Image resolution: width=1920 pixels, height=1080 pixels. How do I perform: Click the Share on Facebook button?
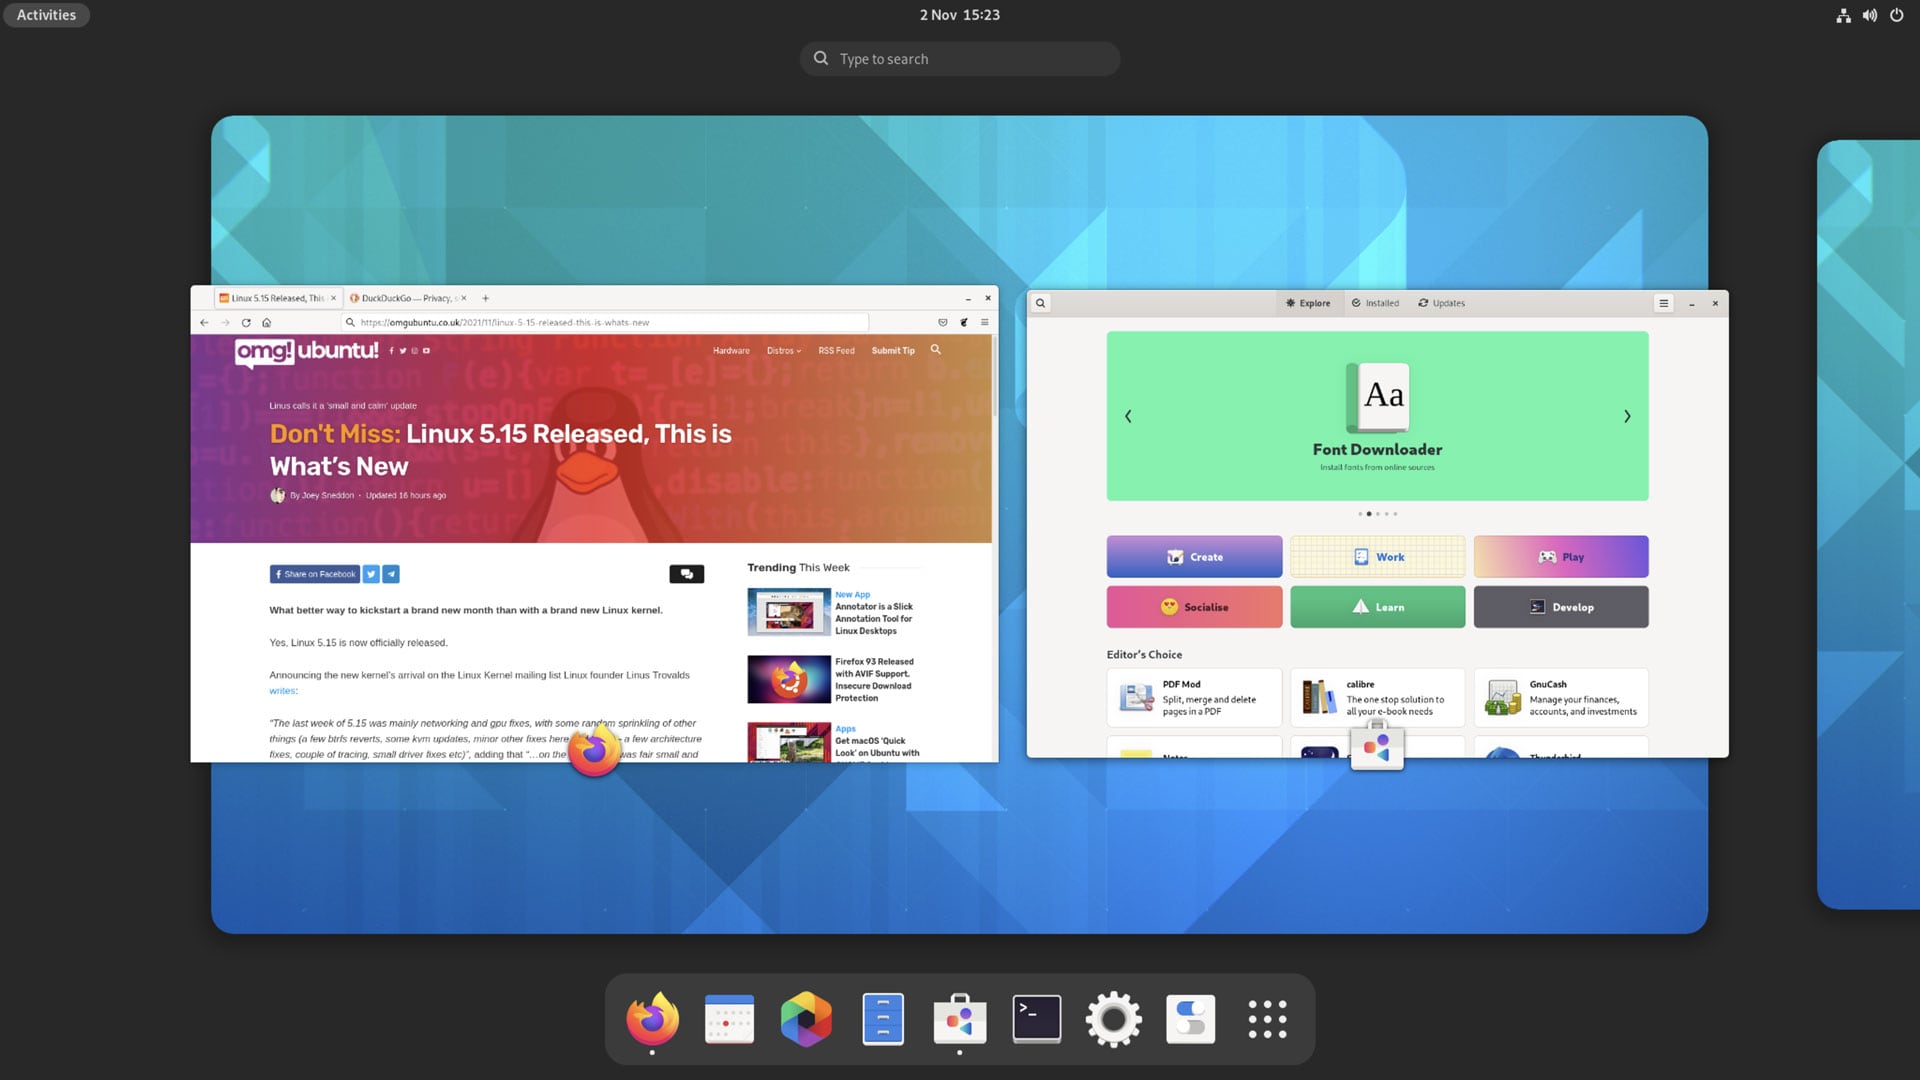pos(315,572)
